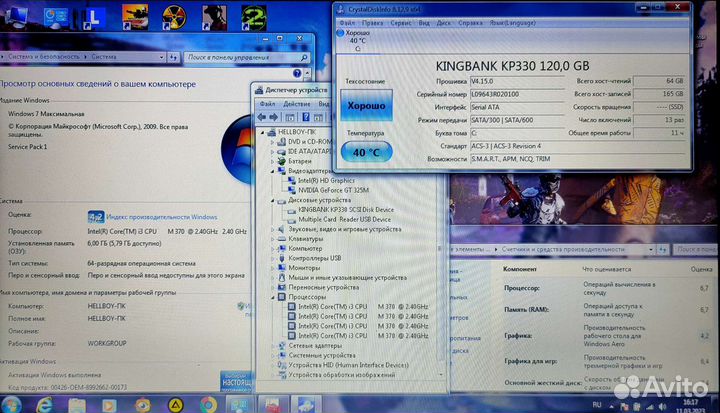The height and width of the screenshot is (413, 720).
Task: Expand the Клавиатуры tree node
Action: [x=273, y=239]
